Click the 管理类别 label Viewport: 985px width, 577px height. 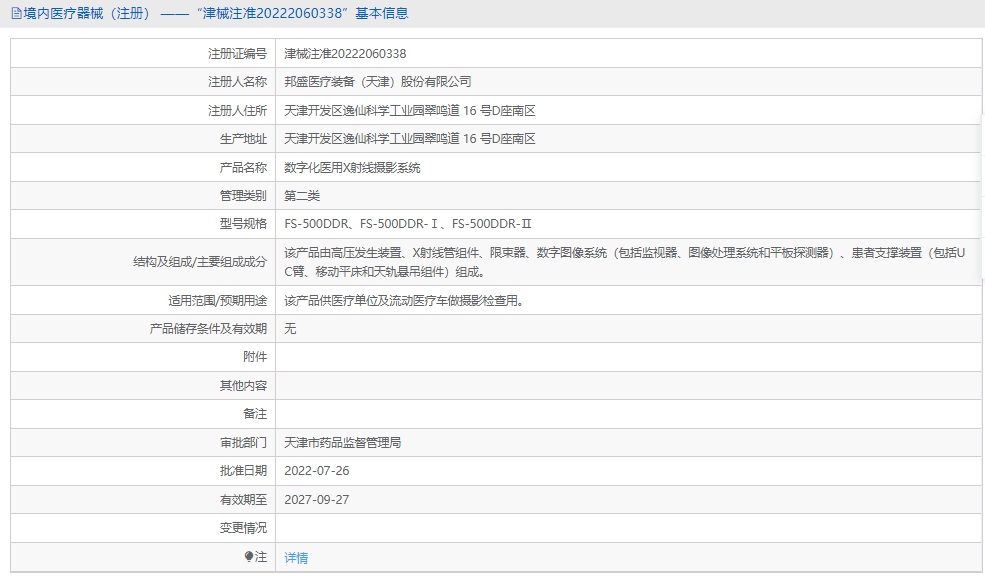[x=243, y=196]
